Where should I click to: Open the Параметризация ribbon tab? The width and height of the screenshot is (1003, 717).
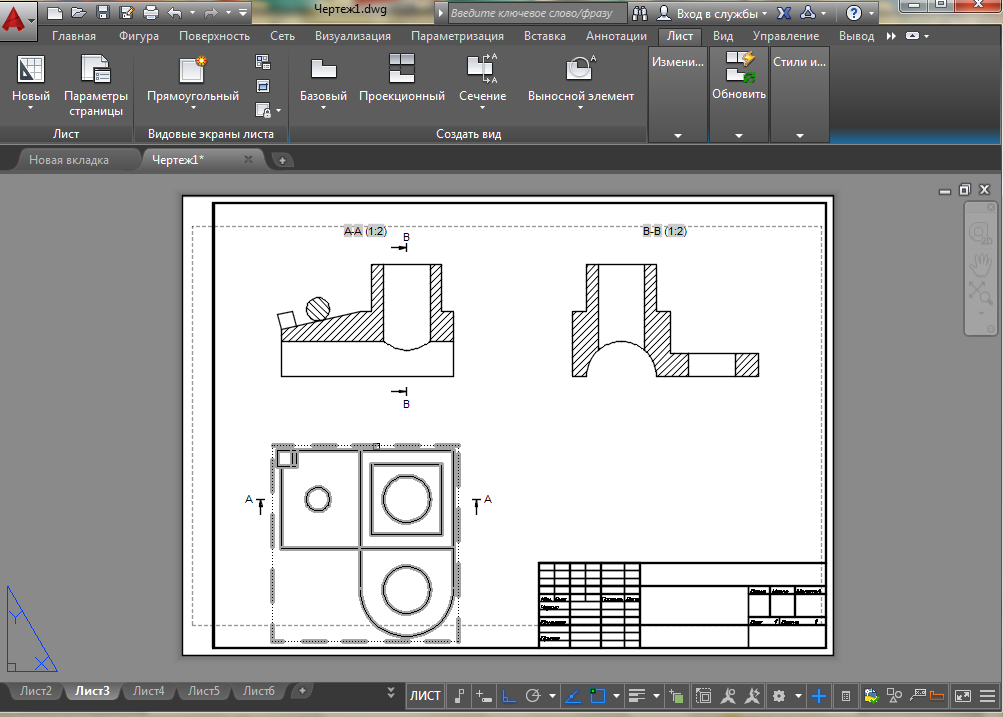457,36
